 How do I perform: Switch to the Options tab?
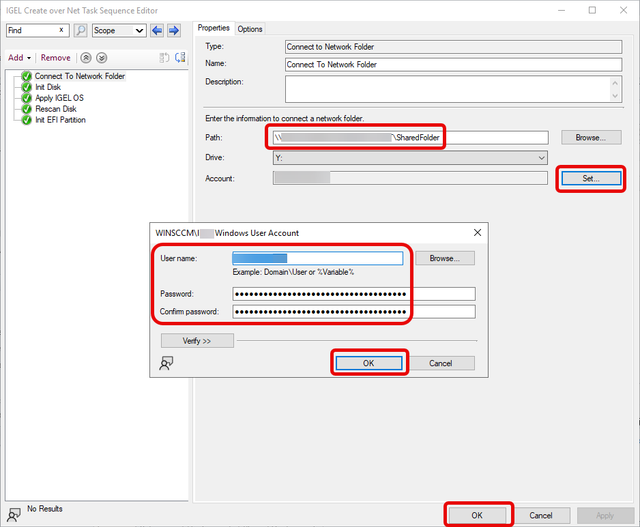(250, 28)
